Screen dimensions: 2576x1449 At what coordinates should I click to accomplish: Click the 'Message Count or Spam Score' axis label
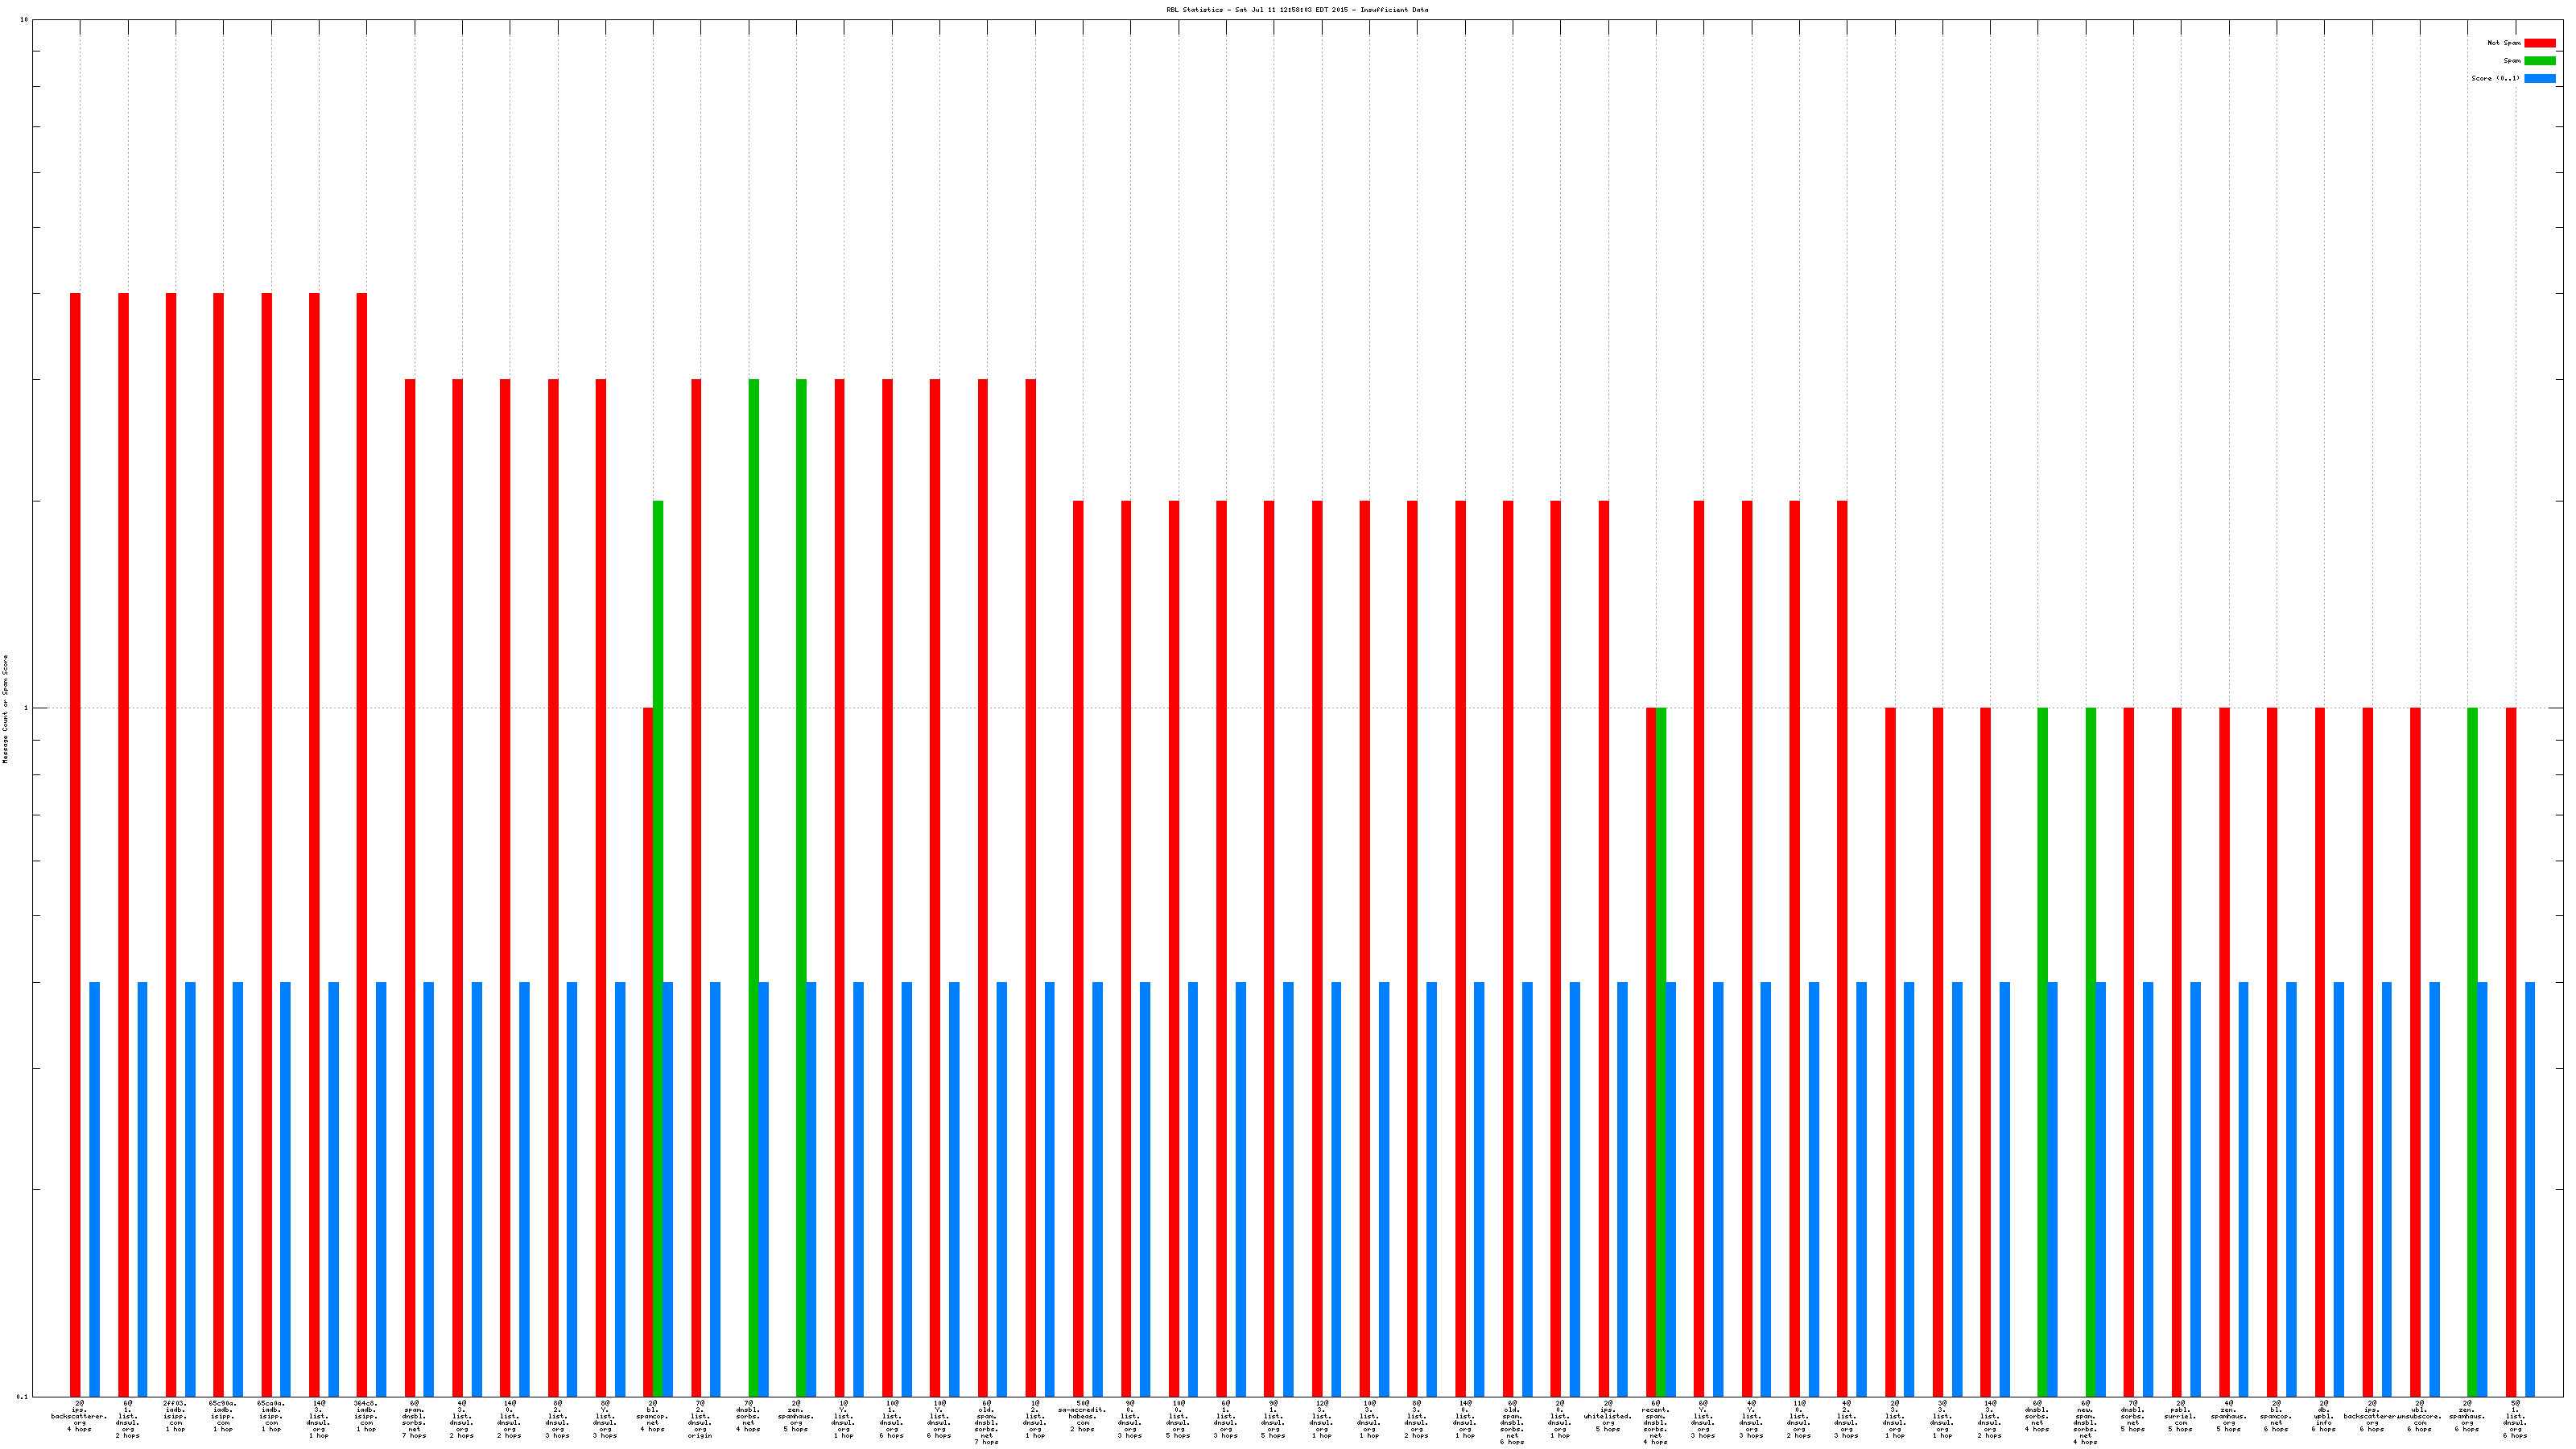tap(5, 709)
